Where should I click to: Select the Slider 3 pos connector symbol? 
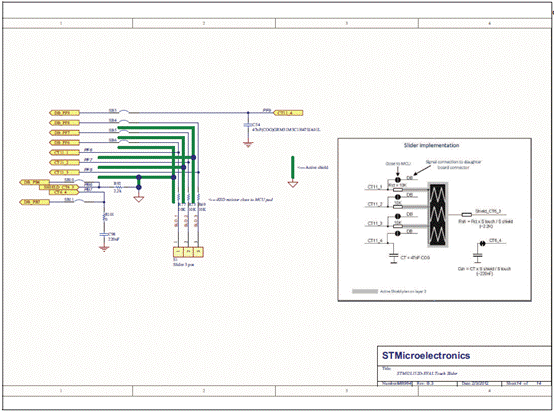pyautogui.click(x=188, y=252)
